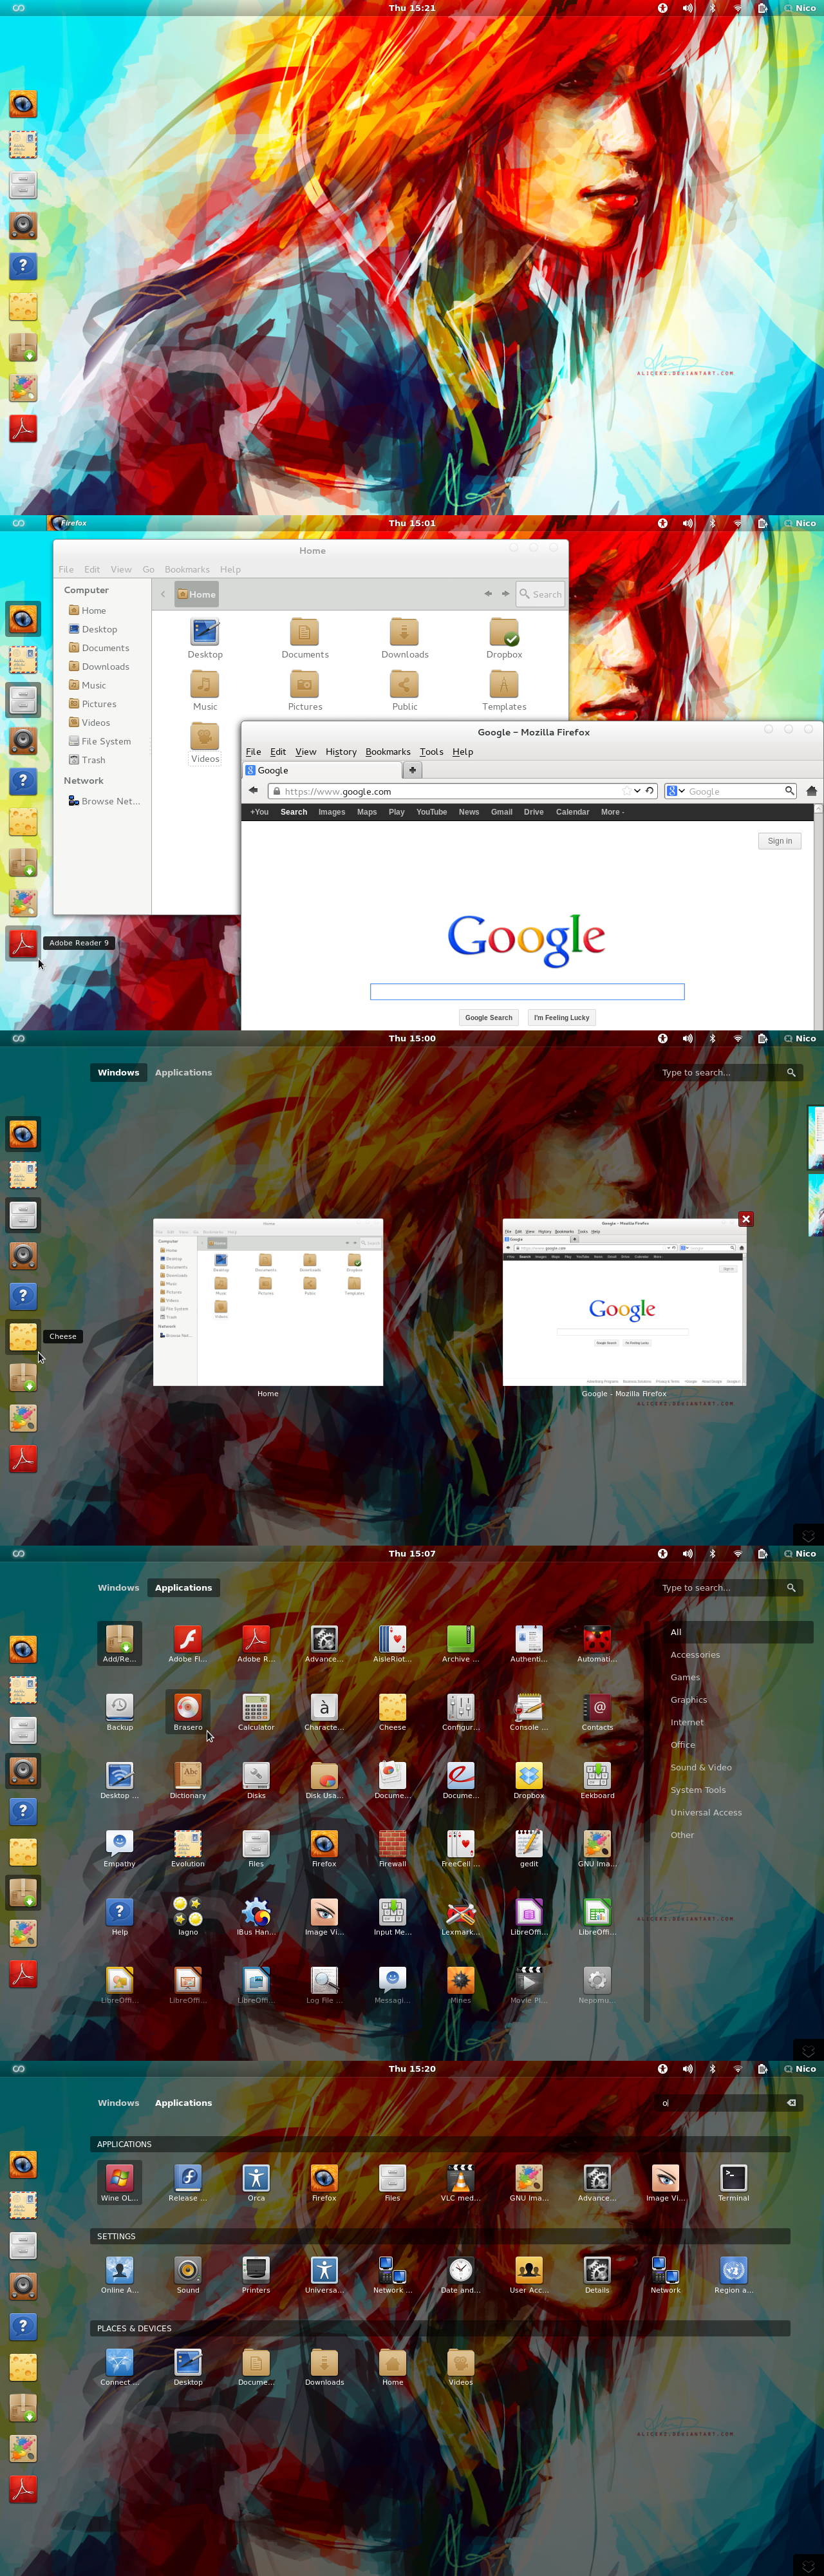
Task: Expand the More dropdown on Google bar
Action: pos(612,812)
